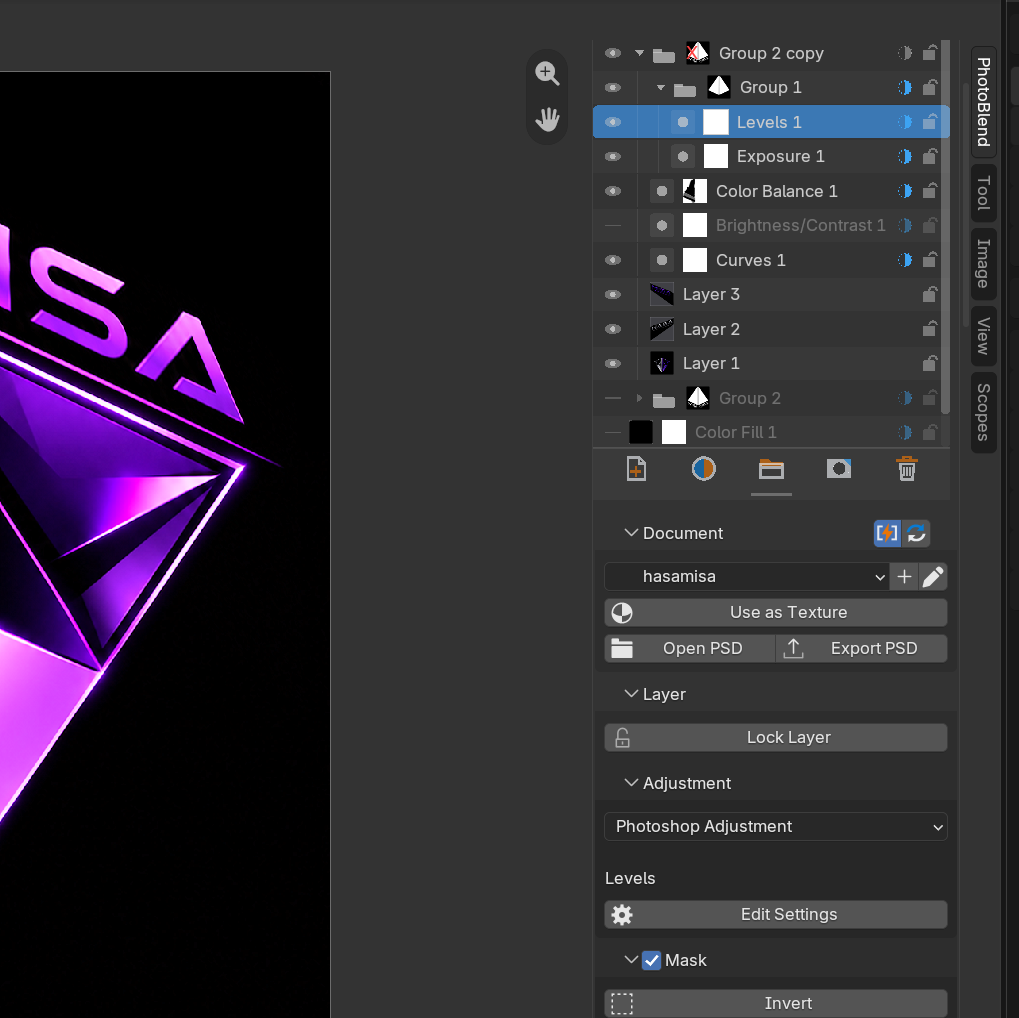Screen dimensions: 1019x1018
Task: Click clipping half-circle icon on Curves 1
Action: pos(905,260)
